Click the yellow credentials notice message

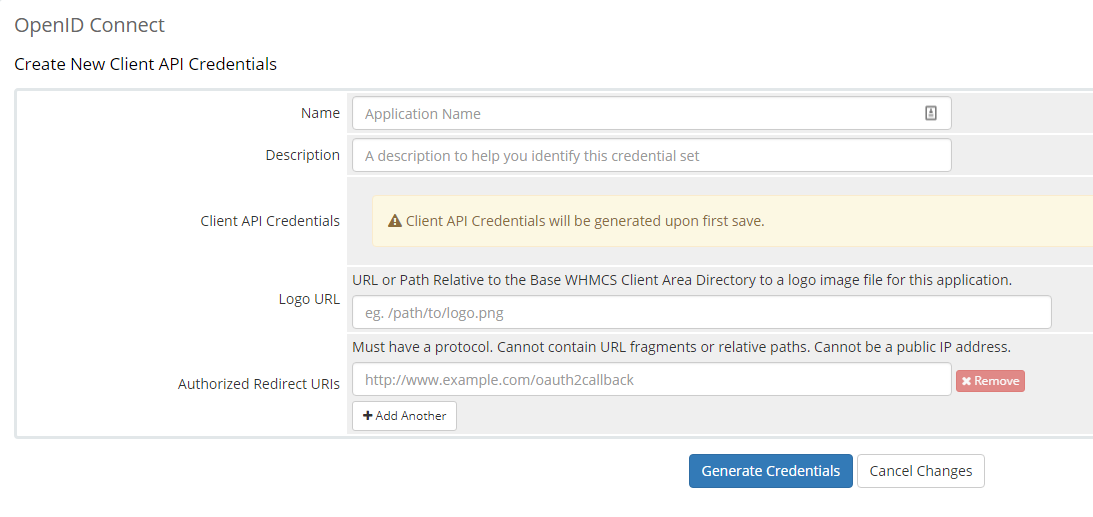pos(732,221)
